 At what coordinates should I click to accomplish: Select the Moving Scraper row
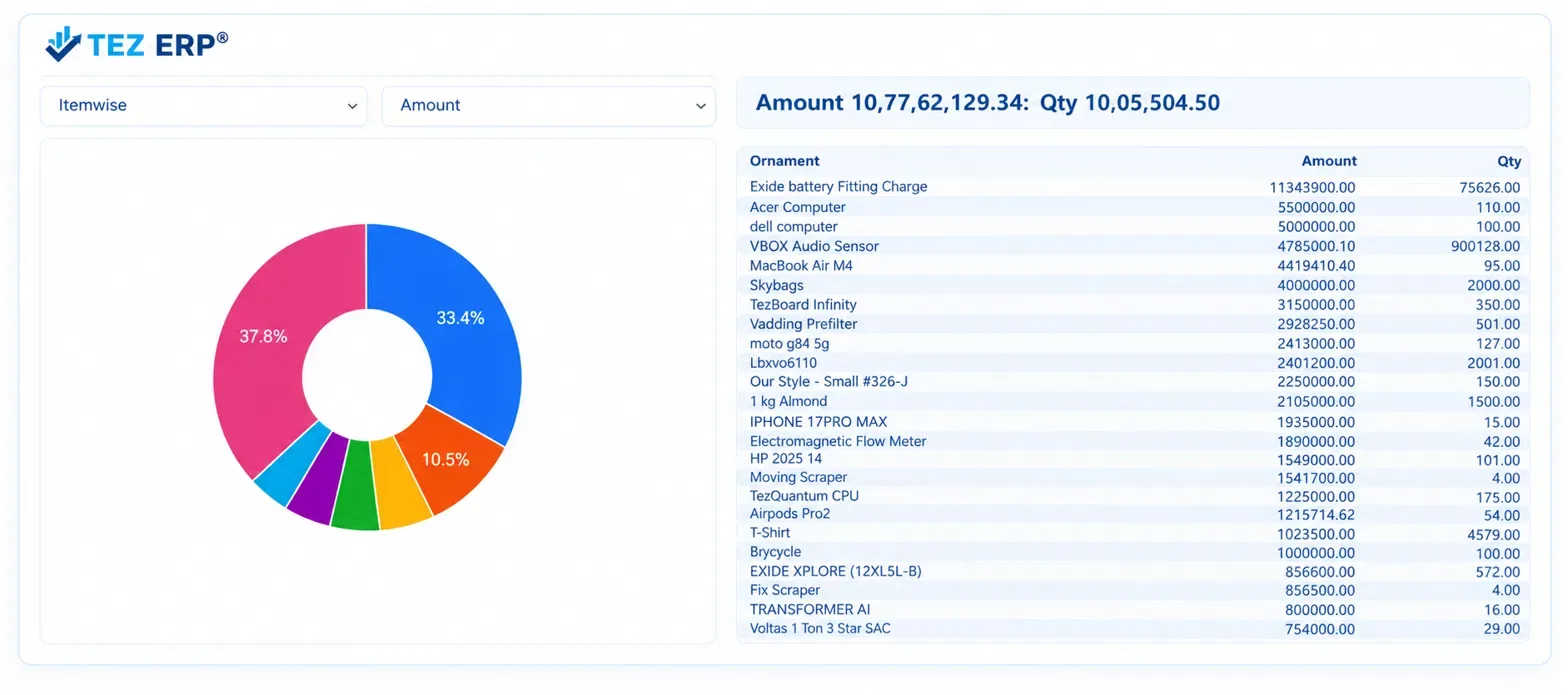[1133, 478]
